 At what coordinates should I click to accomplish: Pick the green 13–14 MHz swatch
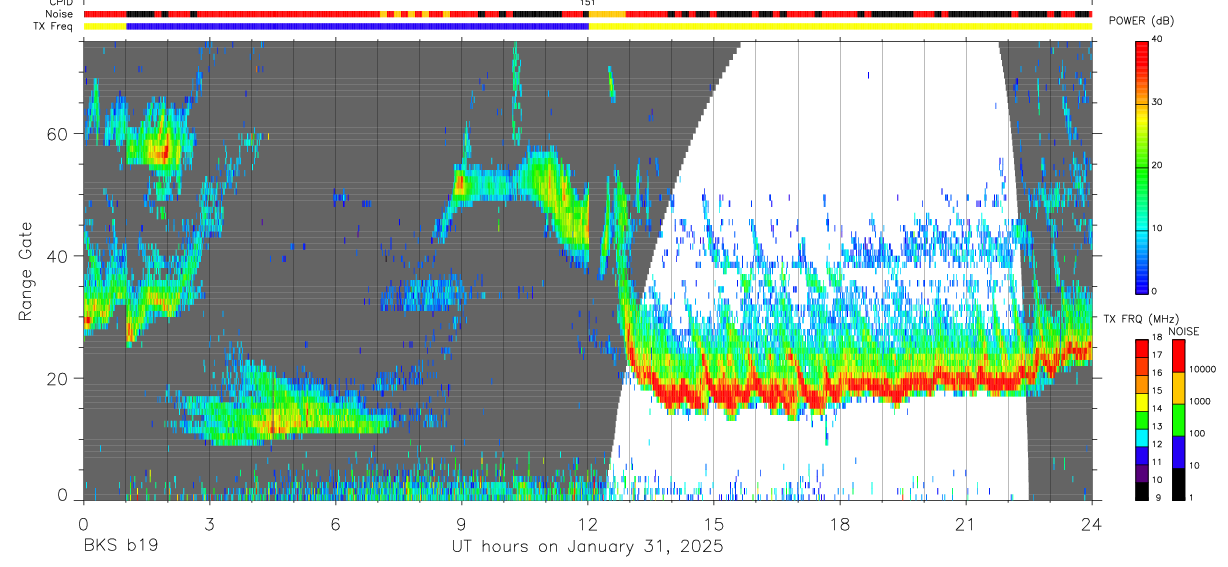[1141, 419]
